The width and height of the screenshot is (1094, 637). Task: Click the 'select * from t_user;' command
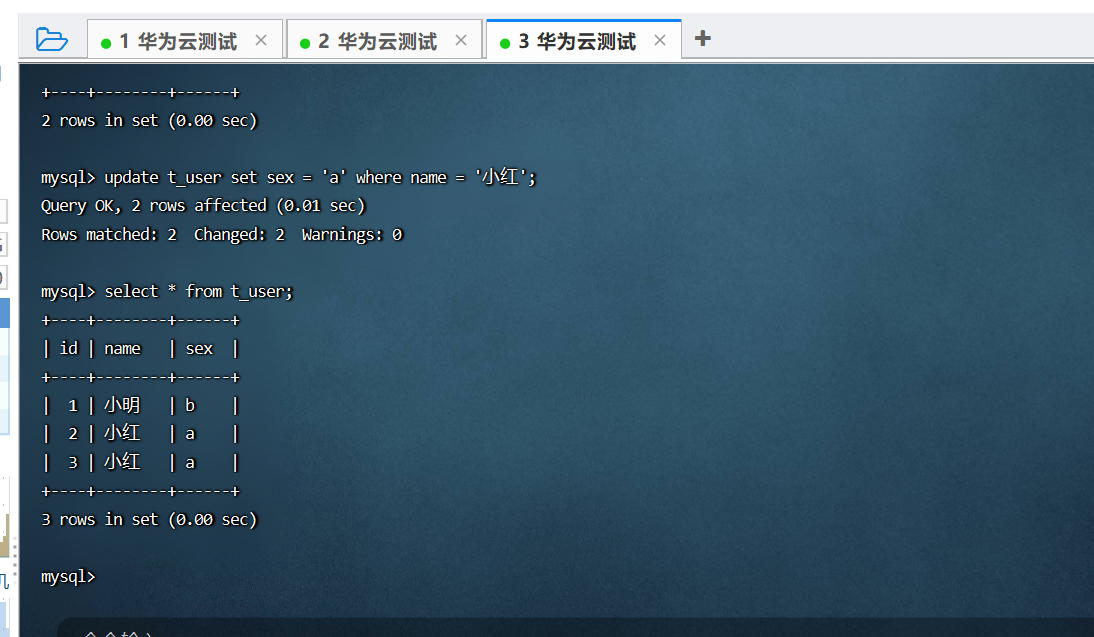tap(199, 291)
